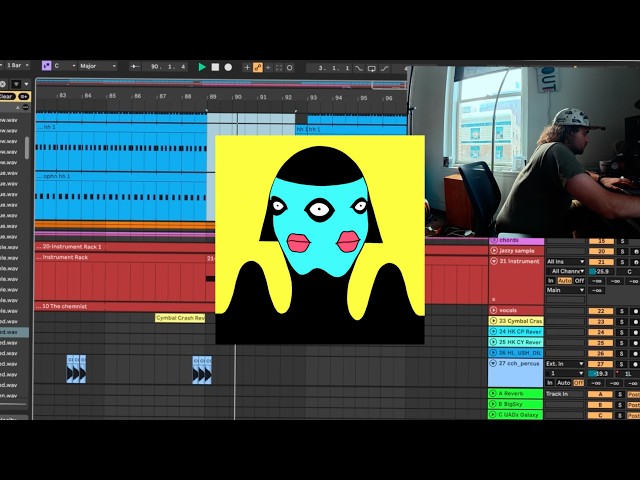
Task: Start playback with the green Play button
Action: click(202, 67)
